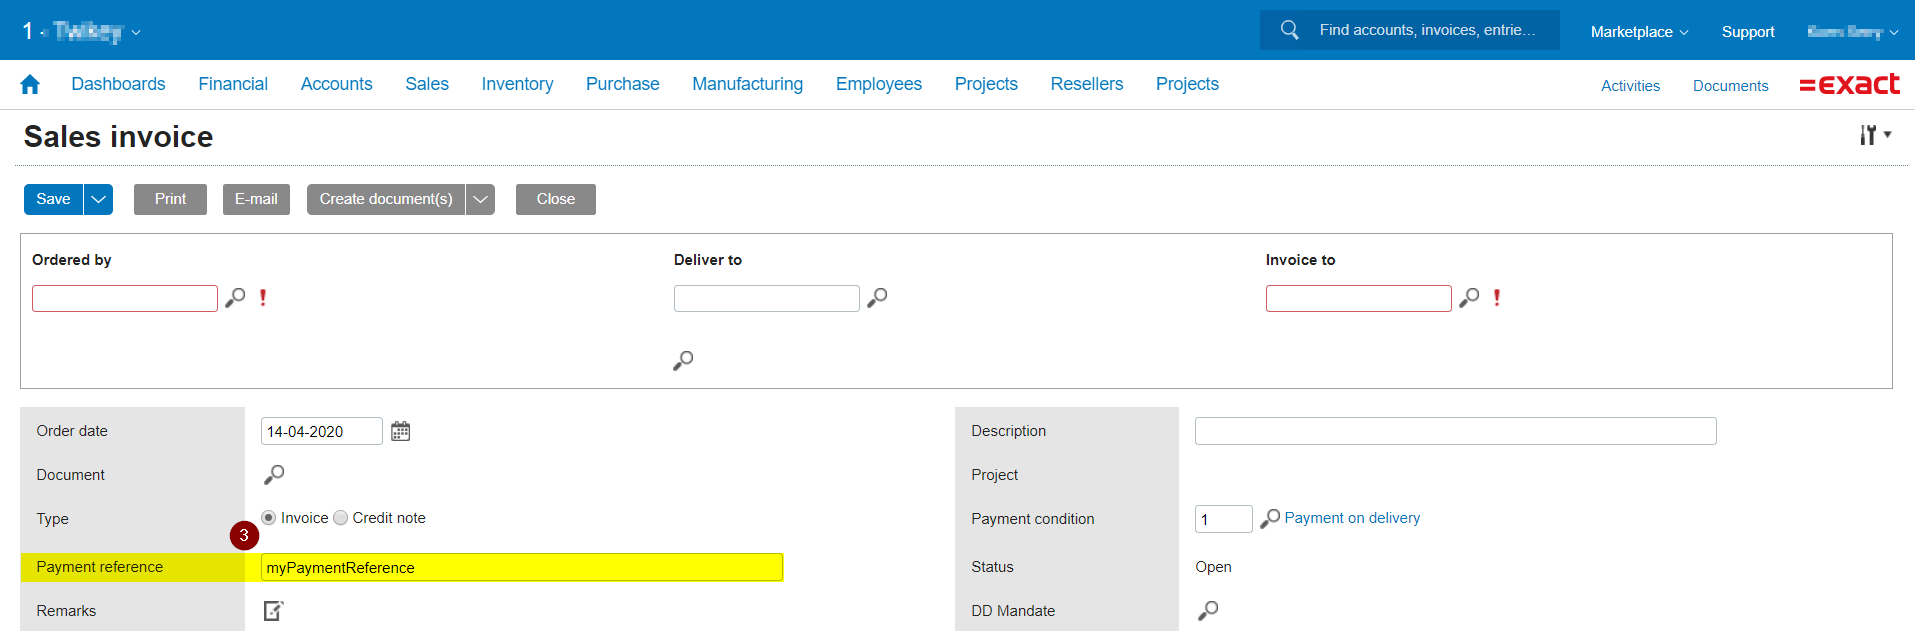Open the Marketplace dropdown menu

click(1639, 32)
